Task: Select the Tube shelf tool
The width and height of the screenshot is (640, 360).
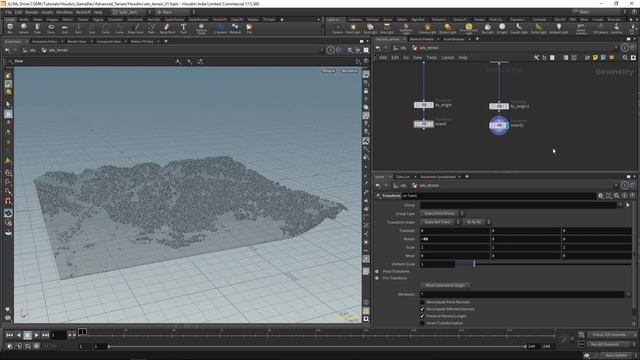Action: click(x=37, y=28)
